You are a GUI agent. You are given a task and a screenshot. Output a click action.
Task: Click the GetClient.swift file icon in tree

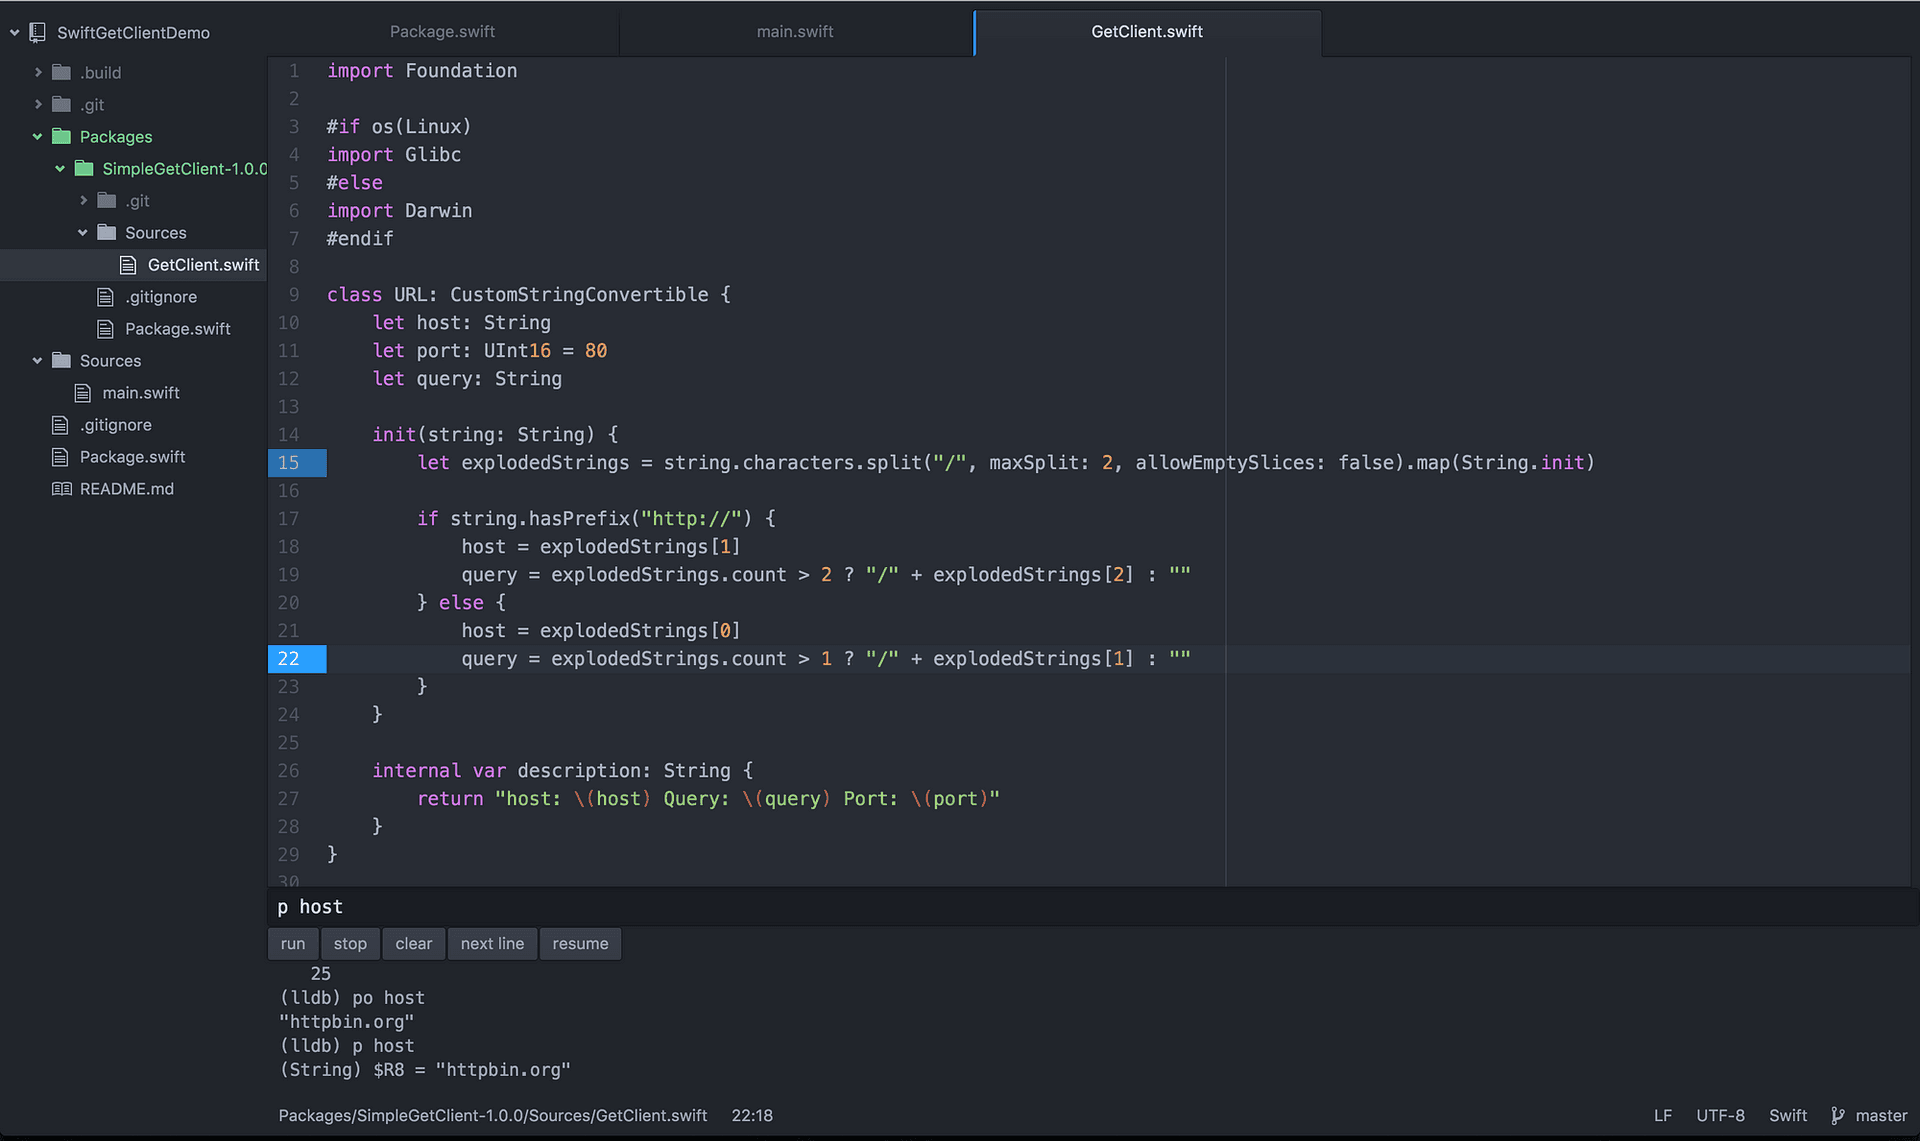click(128, 265)
